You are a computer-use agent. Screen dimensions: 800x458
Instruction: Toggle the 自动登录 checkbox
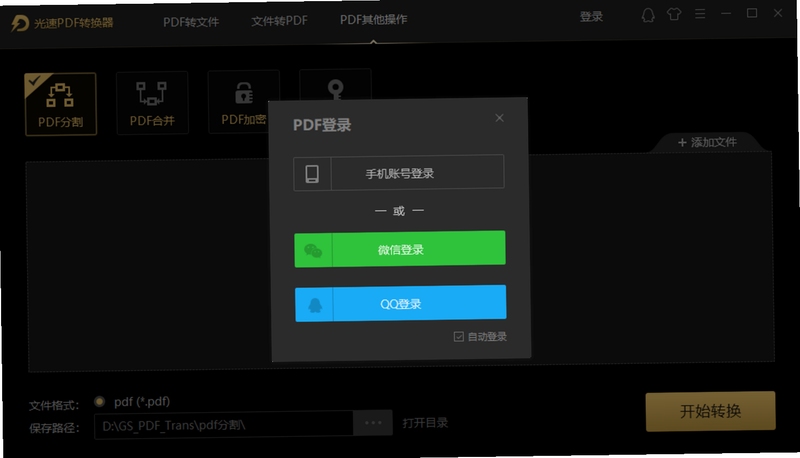click(459, 337)
